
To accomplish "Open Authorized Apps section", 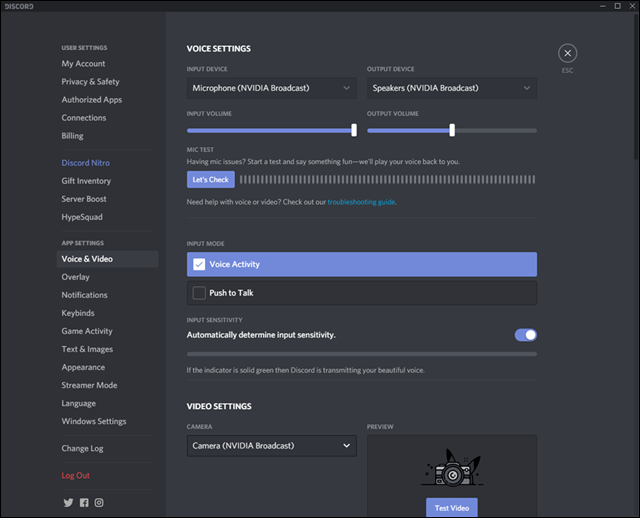I will point(91,100).
